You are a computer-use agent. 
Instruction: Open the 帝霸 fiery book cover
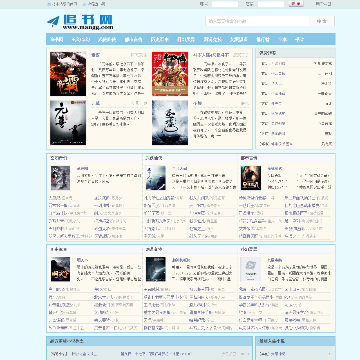coord(68,74)
